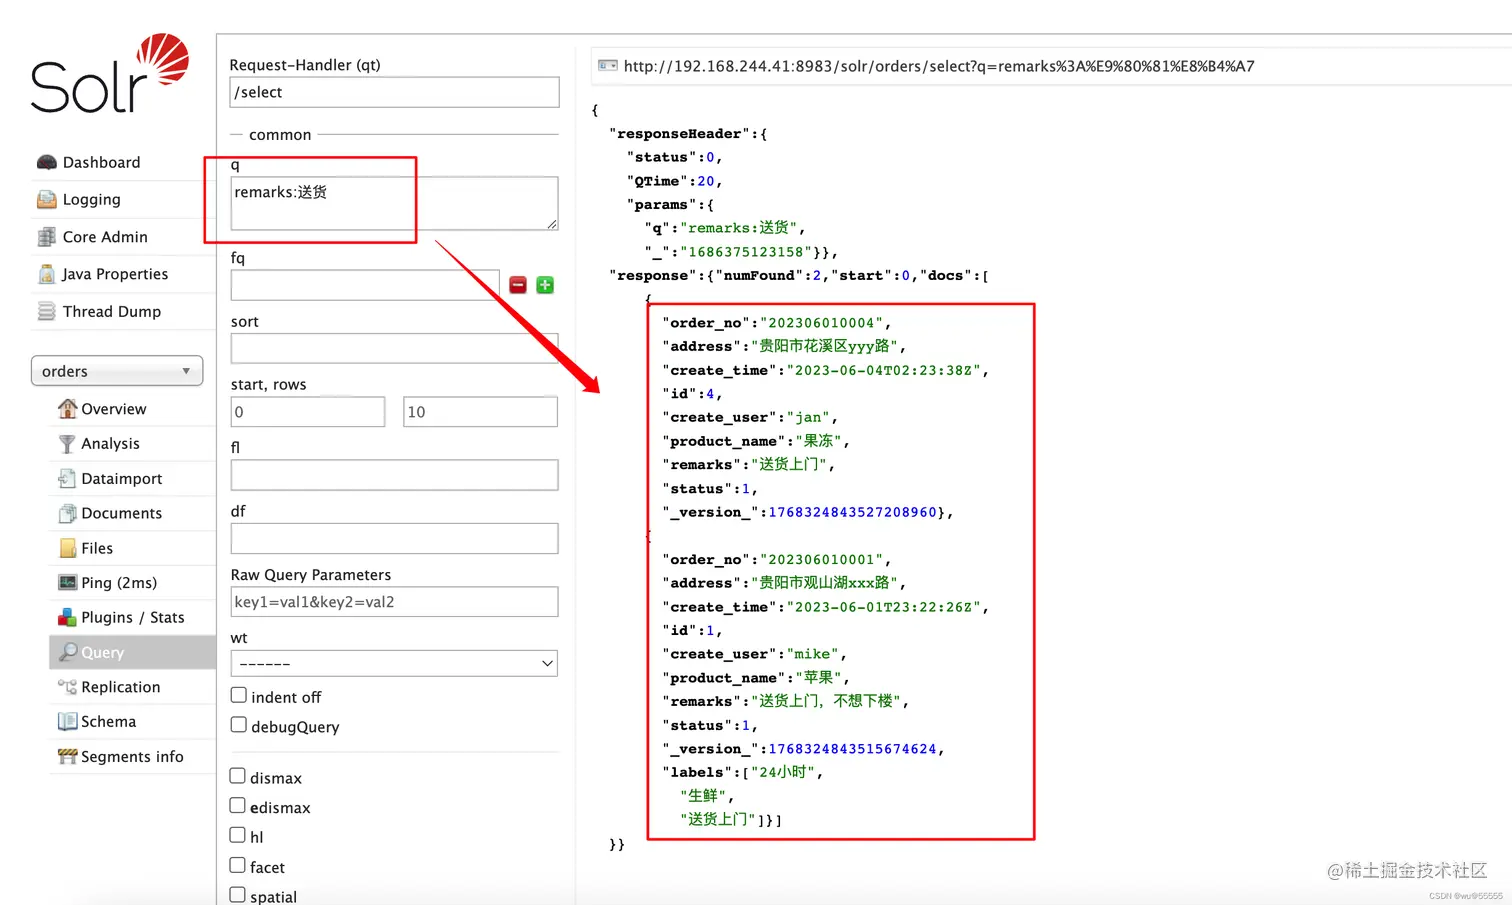Open the orders core selector dropdown
The width and height of the screenshot is (1512, 905).
(117, 371)
